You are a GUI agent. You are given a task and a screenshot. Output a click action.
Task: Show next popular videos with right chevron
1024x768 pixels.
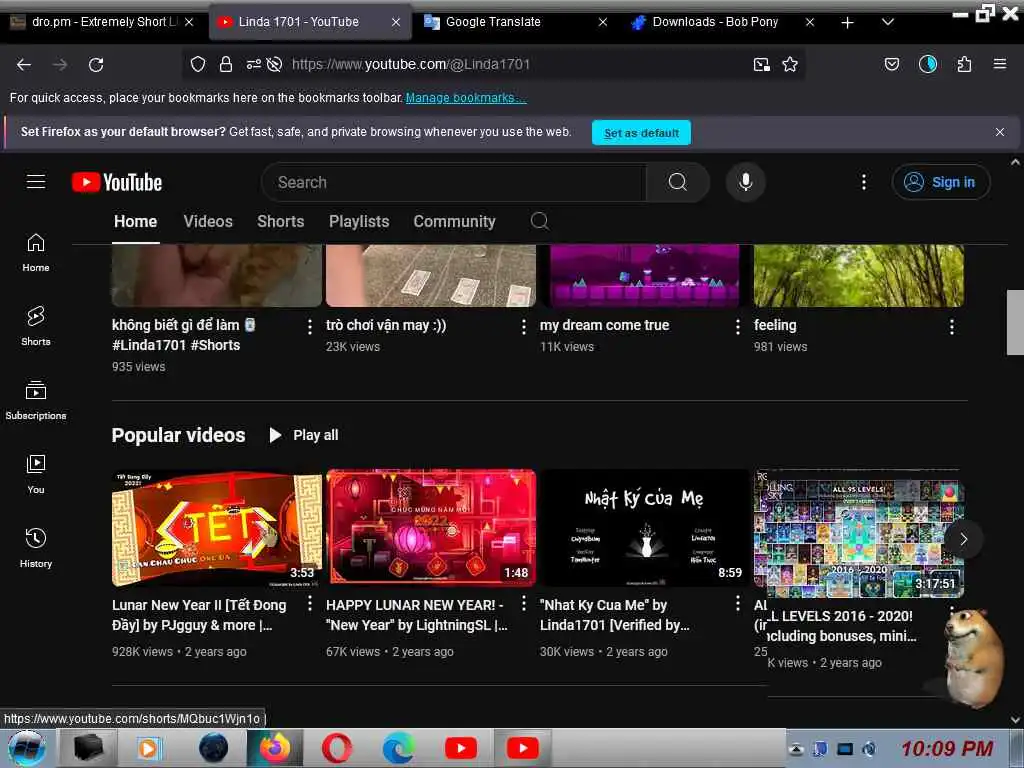click(x=963, y=539)
